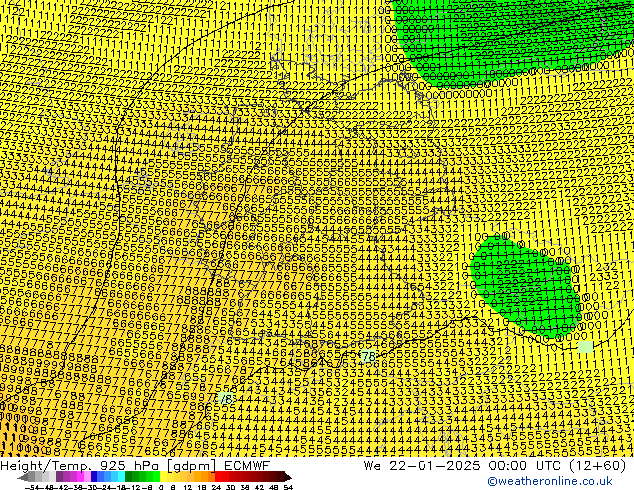634x490 pixels.
Task: Click the dark brown right arrow end of the legend
Action: [x=287, y=477]
